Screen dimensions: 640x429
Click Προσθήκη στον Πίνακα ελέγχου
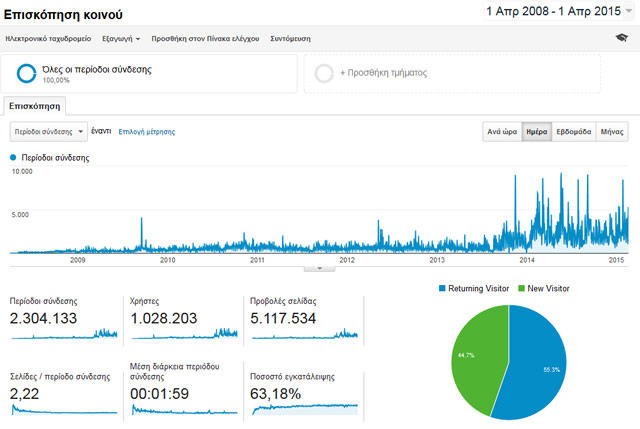(205, 38)
